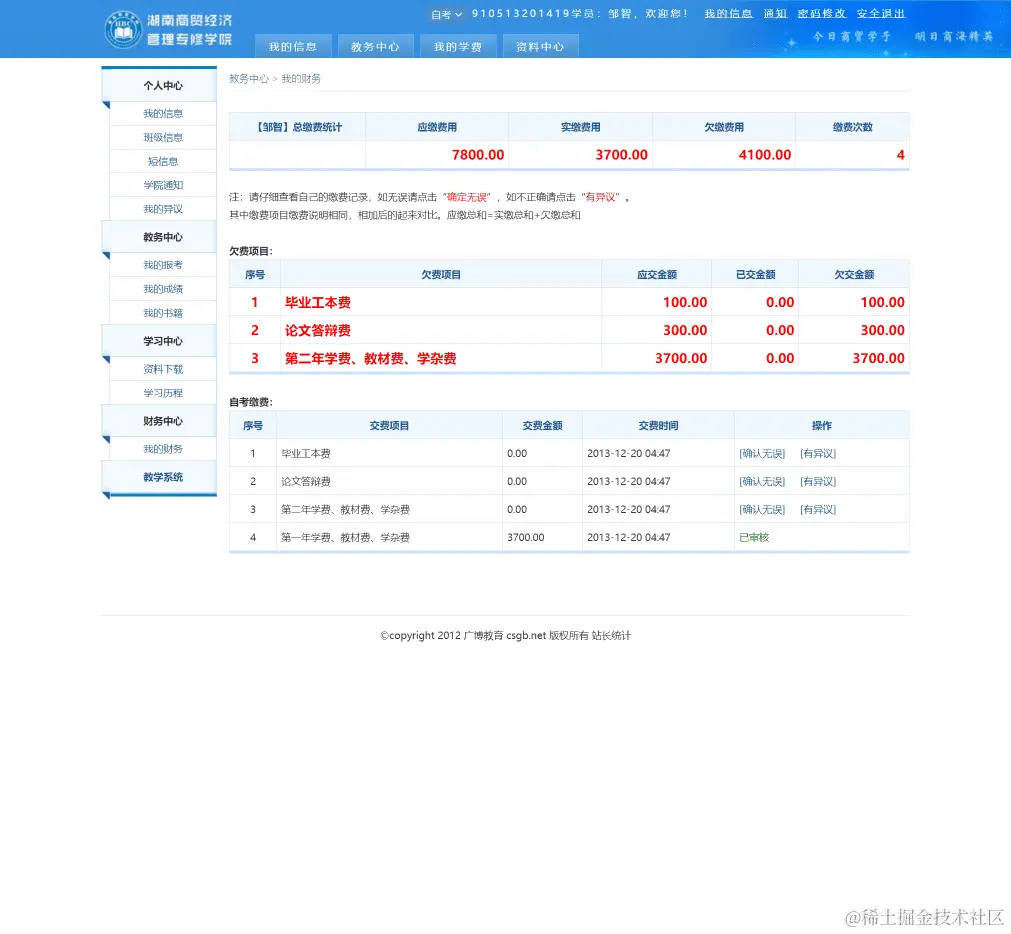The width and height of the screenshot is (1011, 934).
Task: Click the 100.00 欠交金额 for 毕业工本费
Action: tap(883, 302)
